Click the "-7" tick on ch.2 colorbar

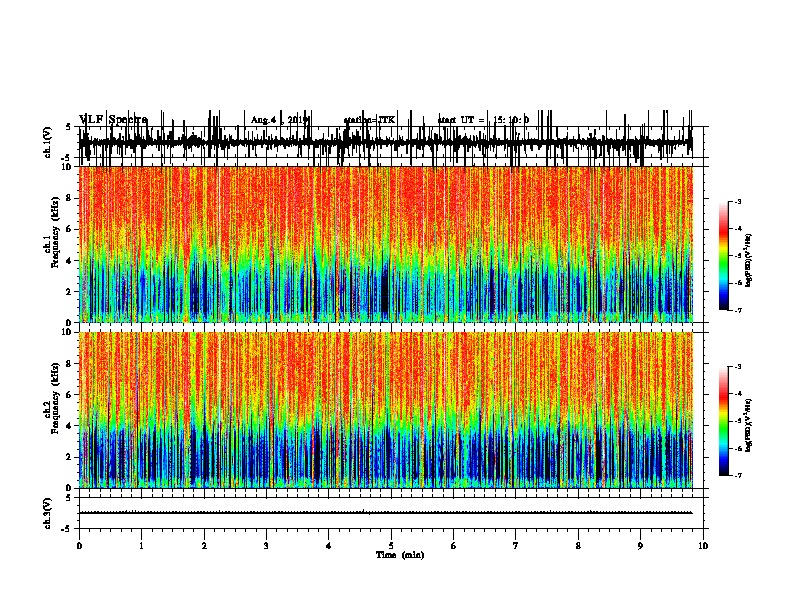(x=737, y=476)
